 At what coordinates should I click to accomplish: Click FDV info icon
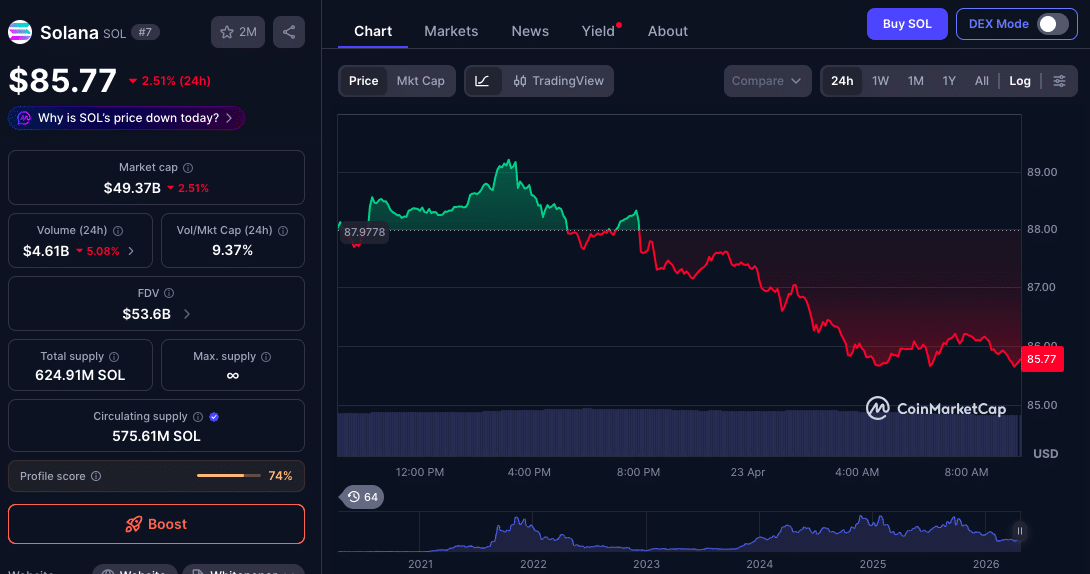click(x=169, y=293)
